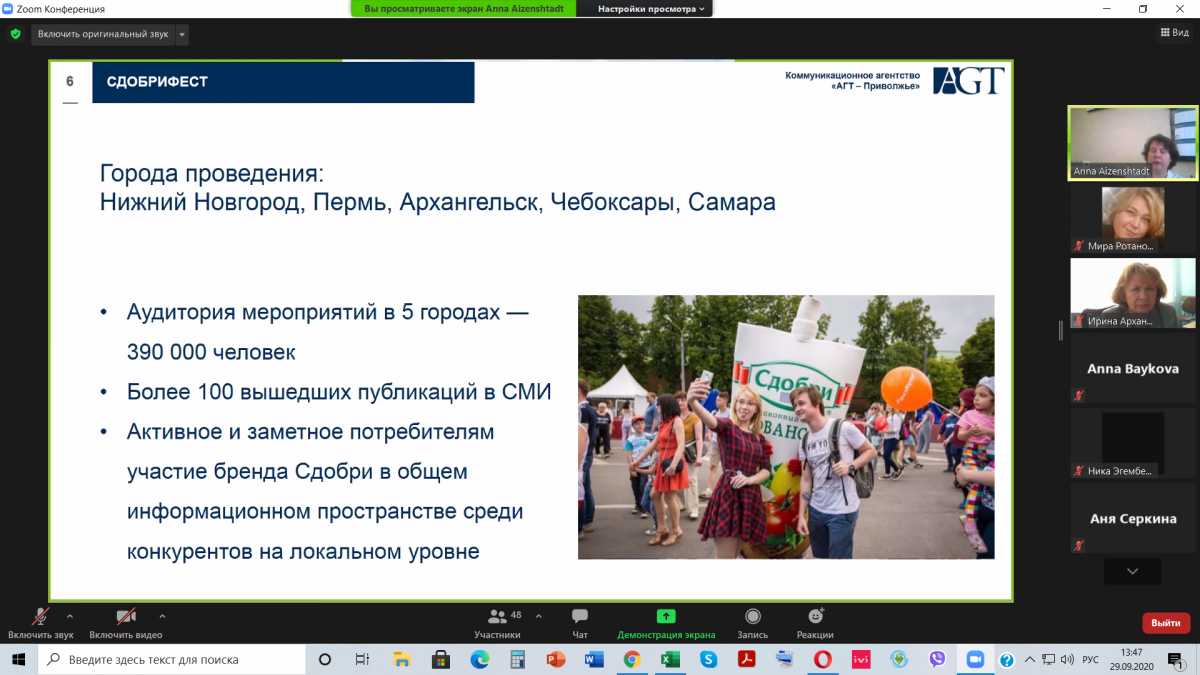Click the green encryption shield icon

click(15, 34)
